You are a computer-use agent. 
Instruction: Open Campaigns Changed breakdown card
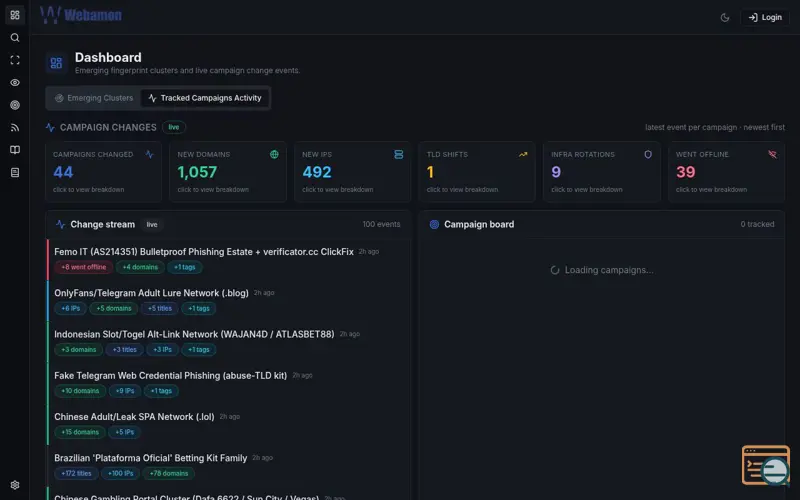point(103,172)
